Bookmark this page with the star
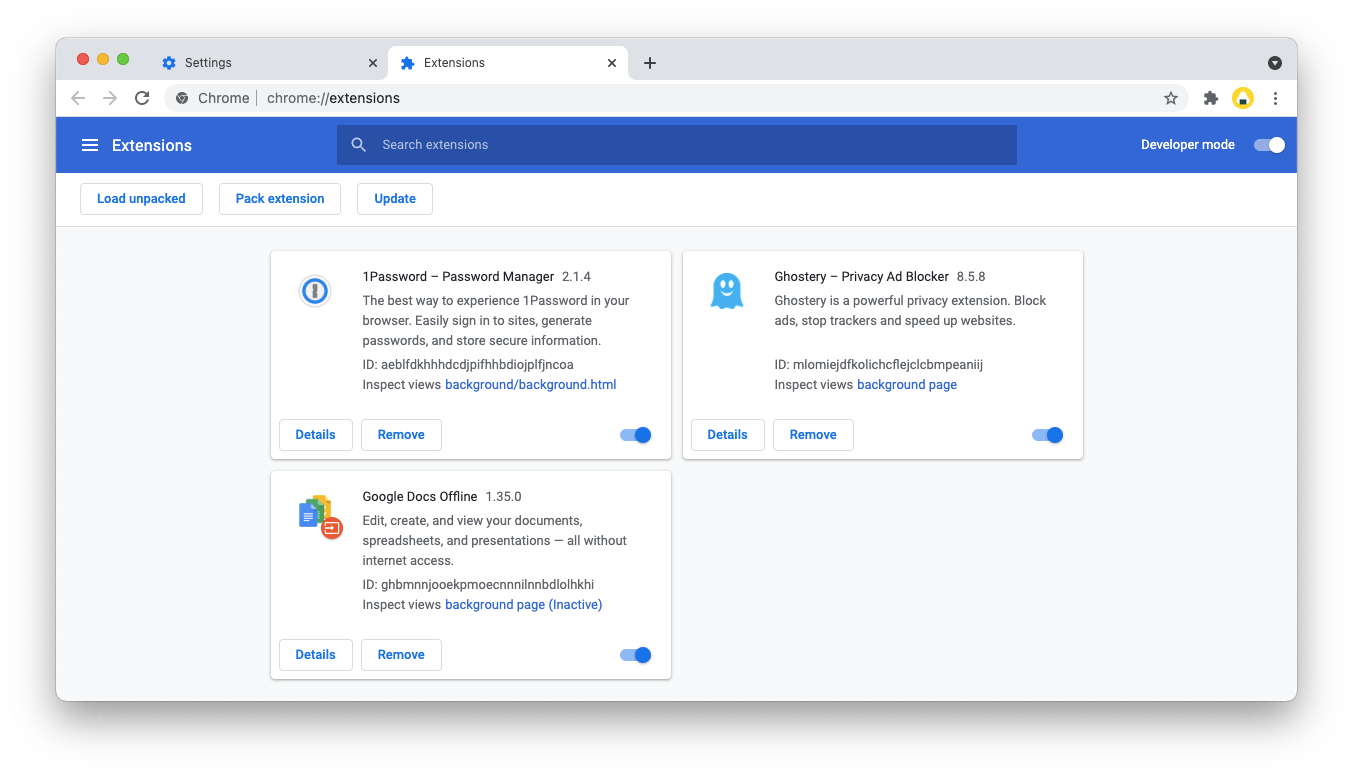The height and width of the screenshot is (775, 1353). [1171, 98]
